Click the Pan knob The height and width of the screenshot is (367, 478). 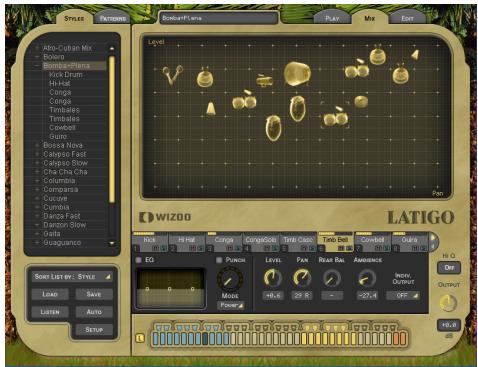[302, 278]
